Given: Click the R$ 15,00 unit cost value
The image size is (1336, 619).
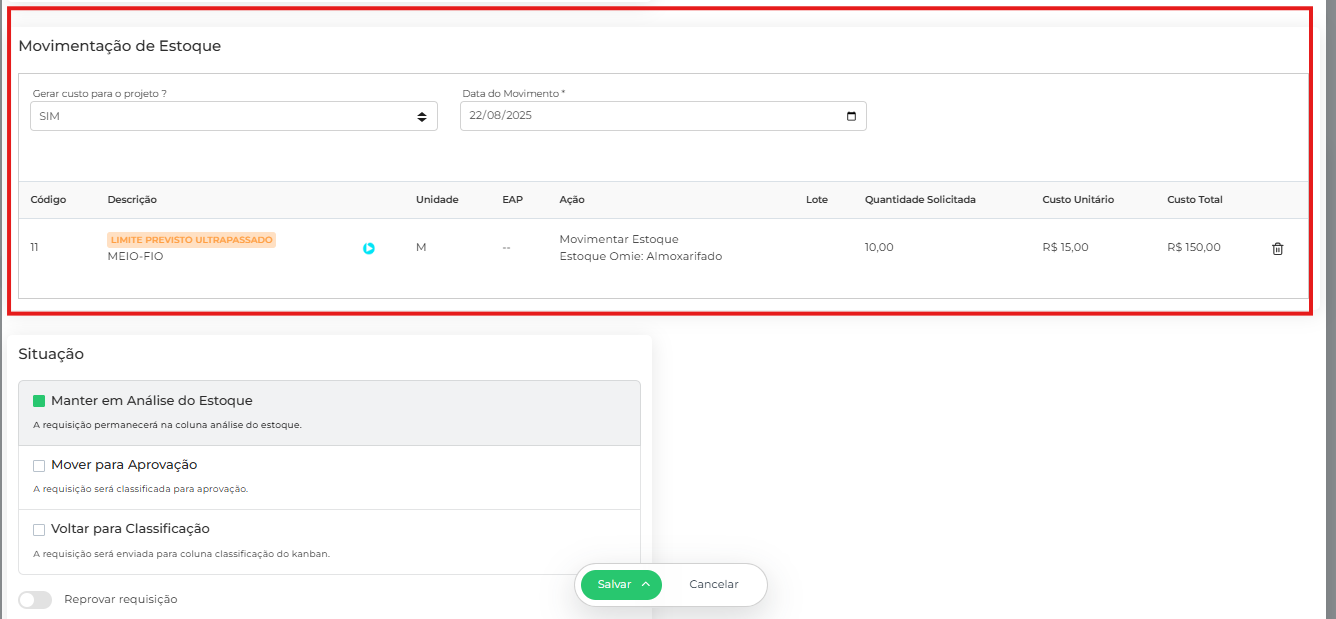Looking at the screenshot, I should pyautogui.click(x=1065, y=248).
